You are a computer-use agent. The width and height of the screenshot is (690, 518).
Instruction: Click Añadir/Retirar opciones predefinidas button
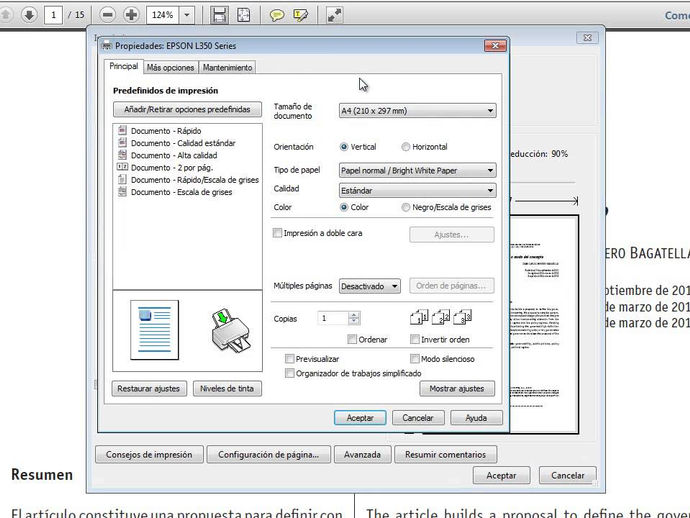point(187,110)
